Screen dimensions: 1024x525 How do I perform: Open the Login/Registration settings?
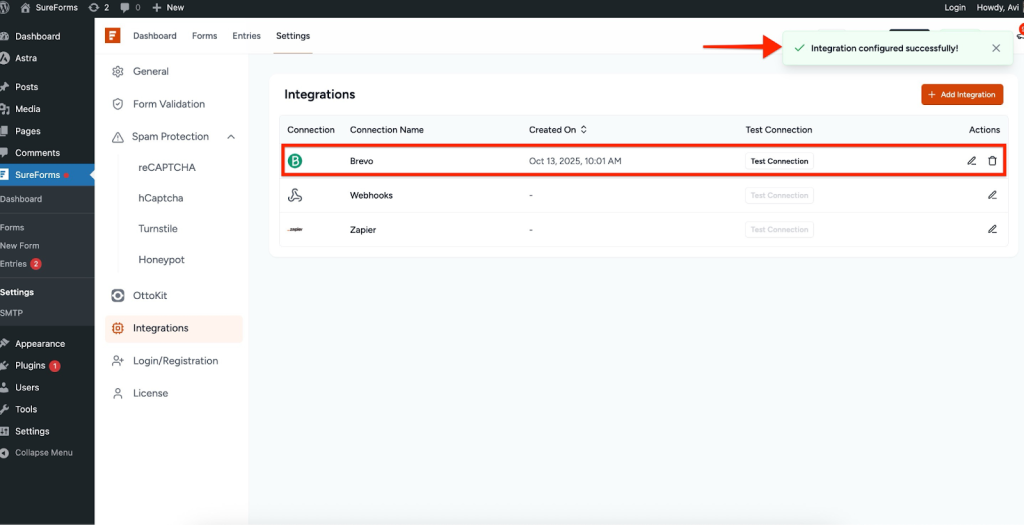coord(175,361)
